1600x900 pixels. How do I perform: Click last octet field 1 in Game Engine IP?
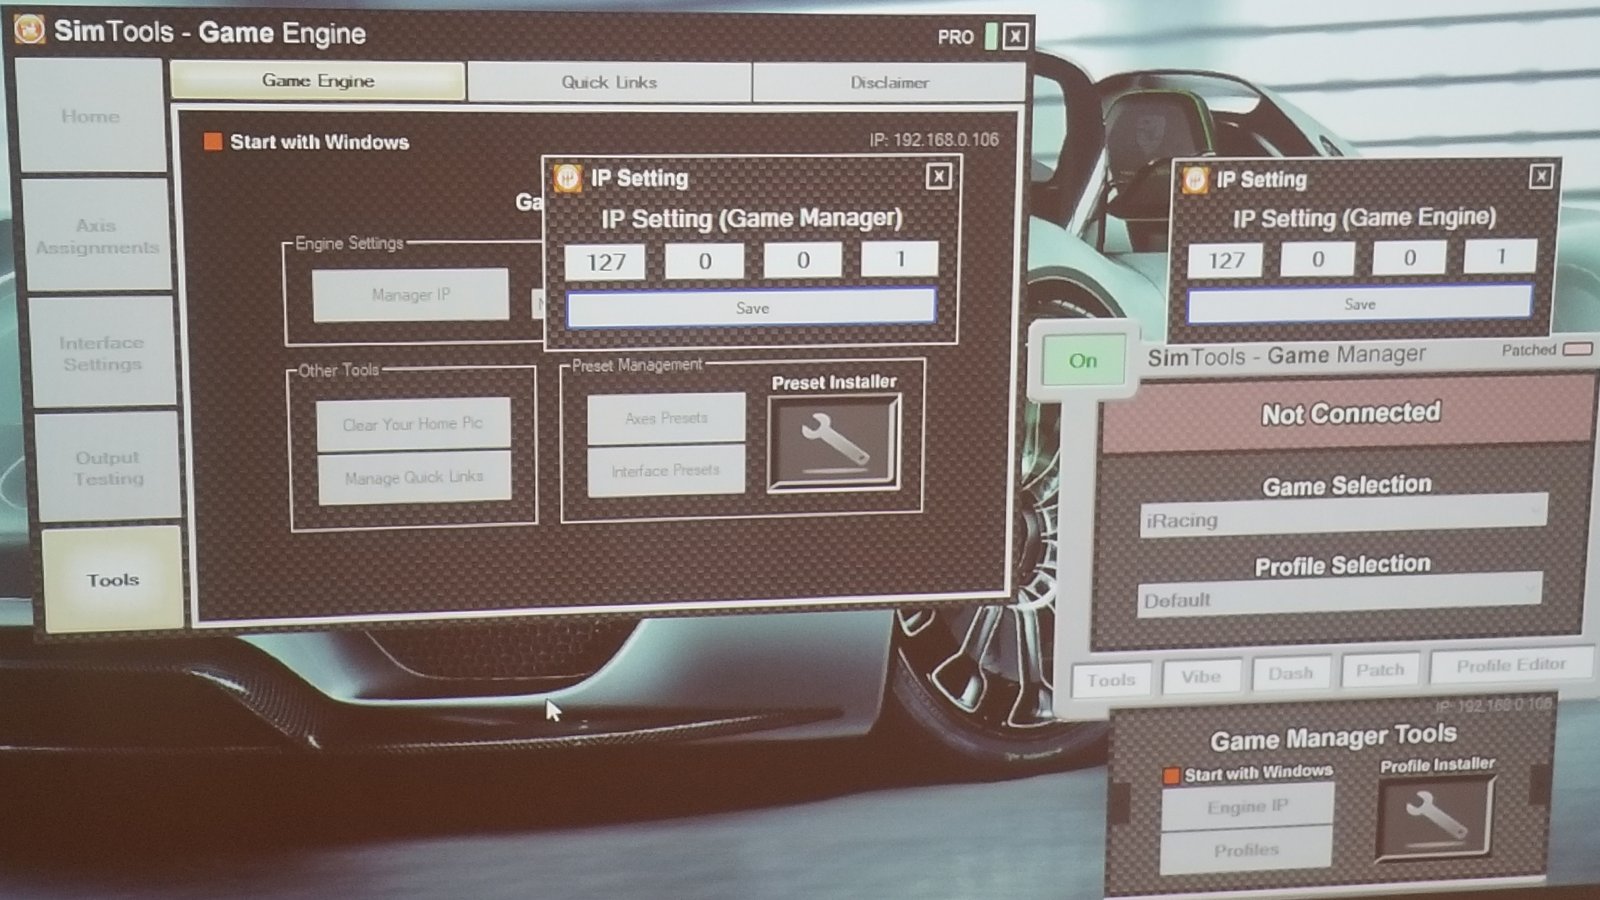1500,256
